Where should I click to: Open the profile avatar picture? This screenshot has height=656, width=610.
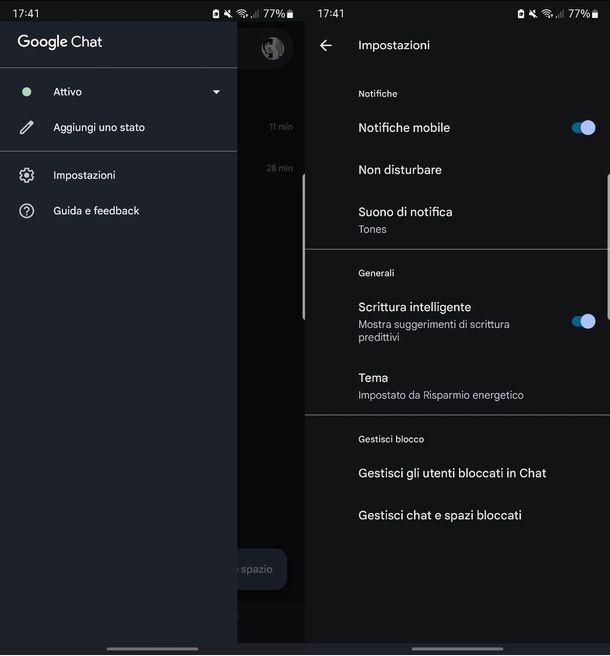click(x=272, y=49)
